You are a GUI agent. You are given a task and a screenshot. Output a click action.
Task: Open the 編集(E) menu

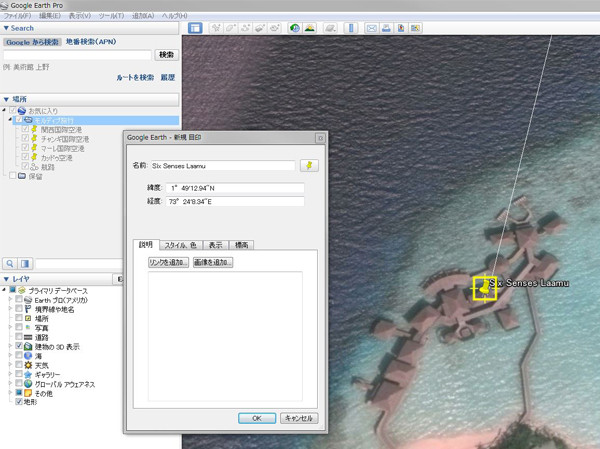(50, 16)
